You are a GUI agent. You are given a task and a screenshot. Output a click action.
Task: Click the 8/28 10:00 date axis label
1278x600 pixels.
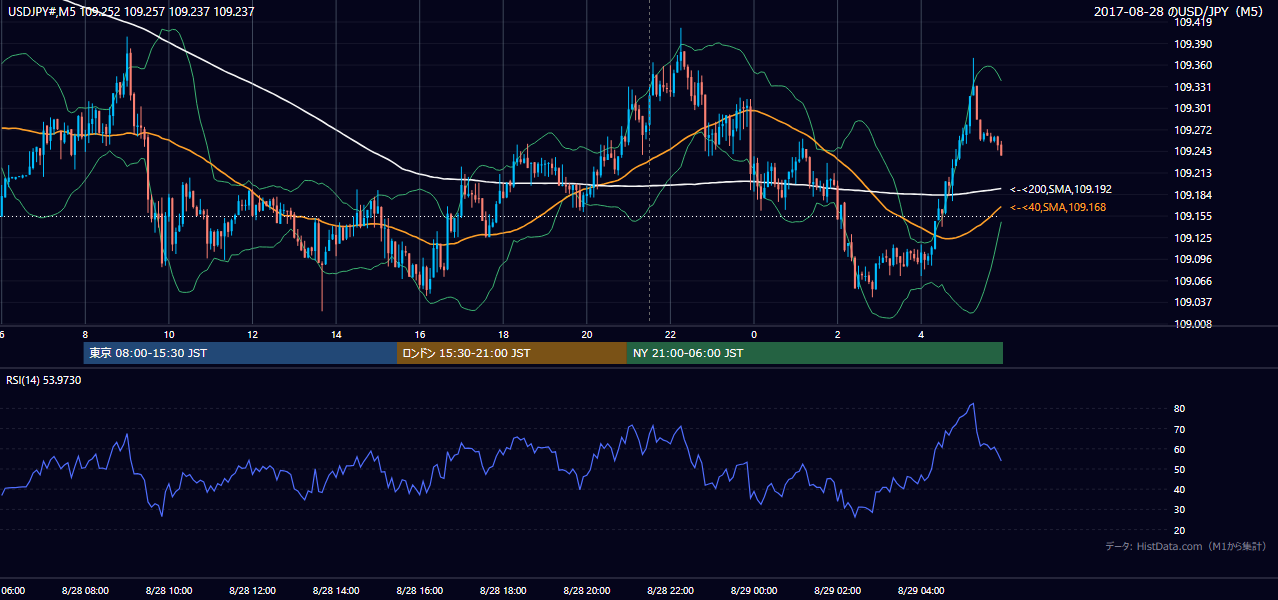(168, 591)
